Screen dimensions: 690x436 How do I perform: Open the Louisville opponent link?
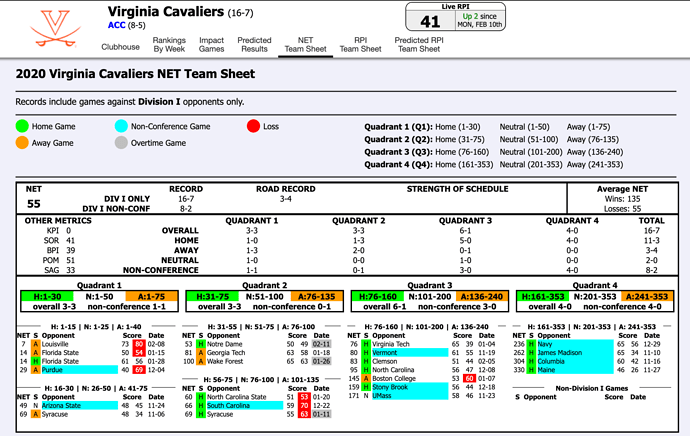55,344
